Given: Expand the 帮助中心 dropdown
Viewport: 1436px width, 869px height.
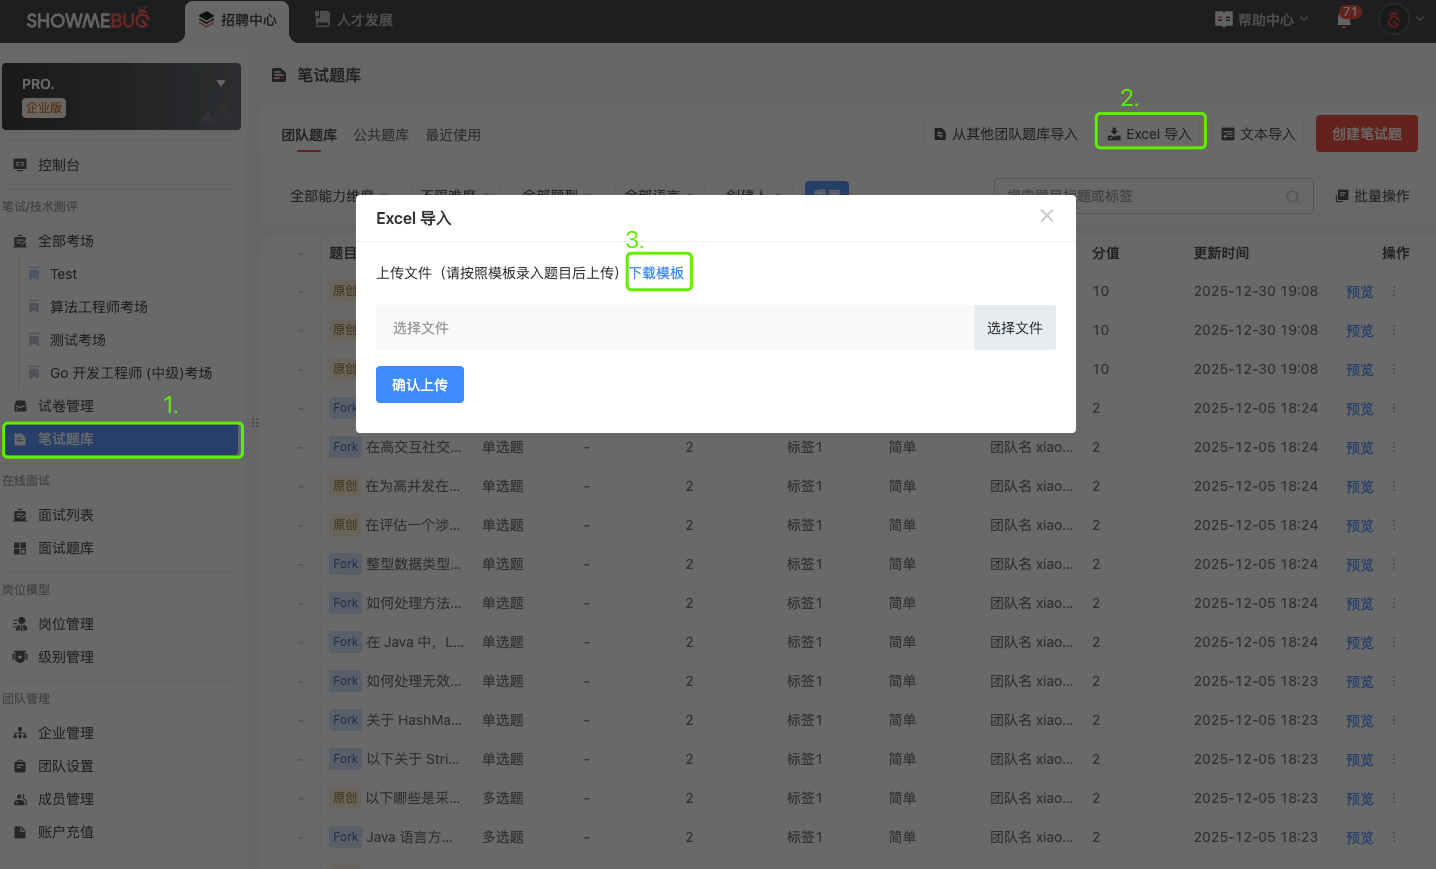Looking at the screenshot, I should [1261, 20].
